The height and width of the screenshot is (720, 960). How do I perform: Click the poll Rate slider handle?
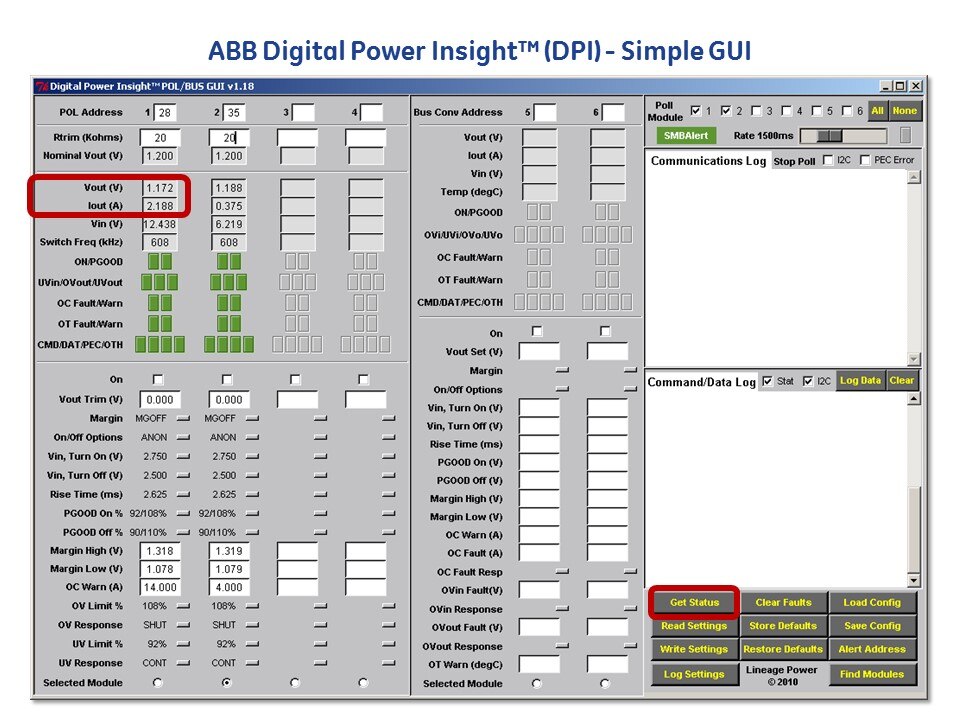point(829,135)
